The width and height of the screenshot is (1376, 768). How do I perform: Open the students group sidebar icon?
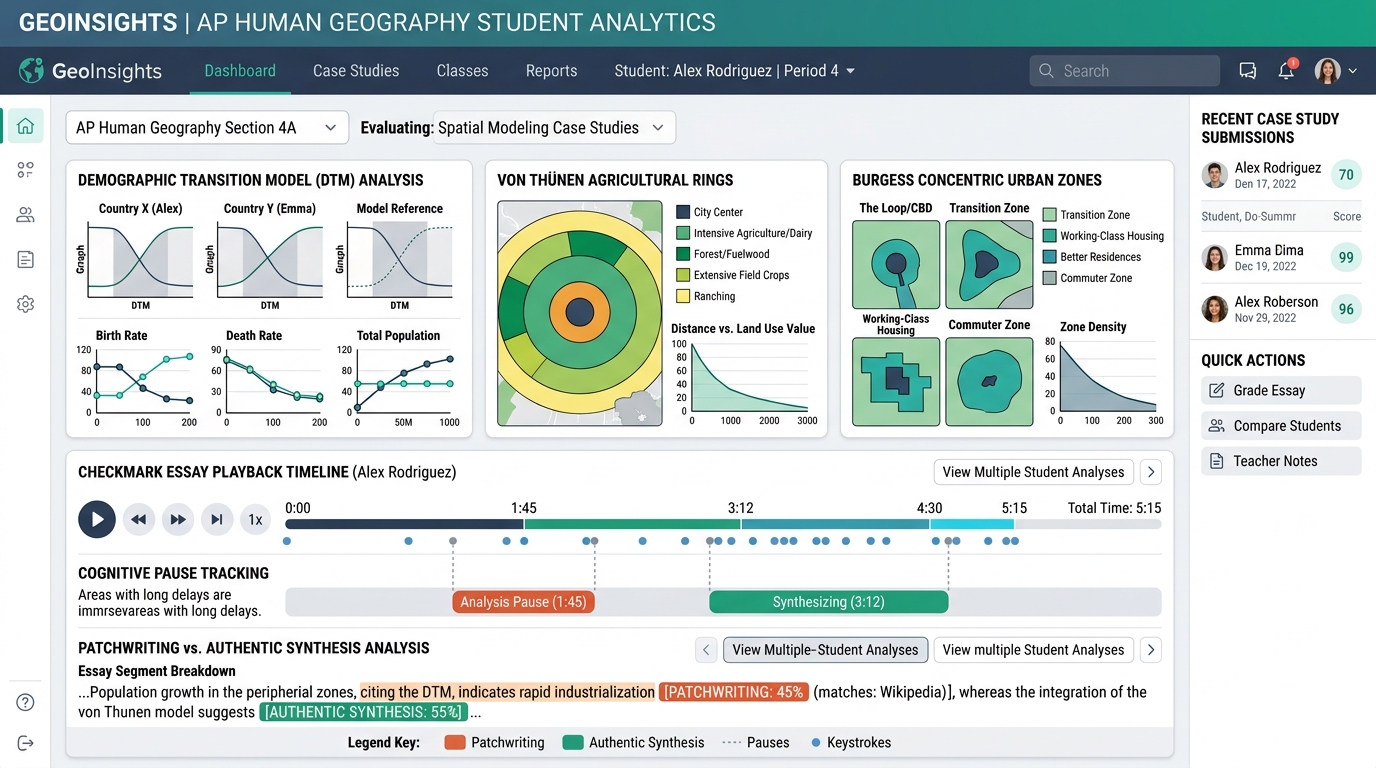[26, 215]
